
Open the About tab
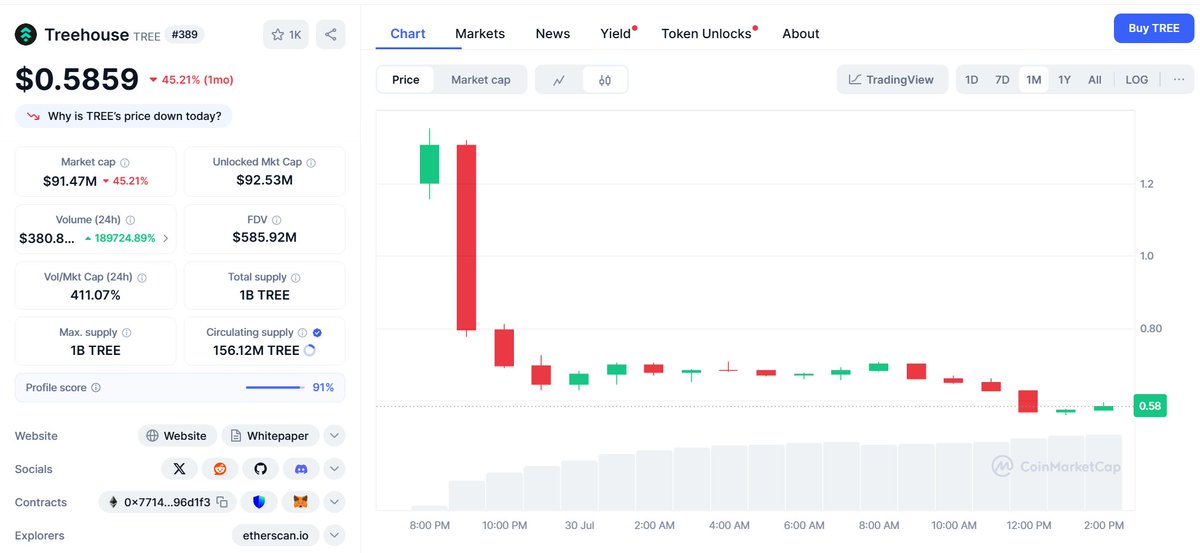(x=801, y=34)
